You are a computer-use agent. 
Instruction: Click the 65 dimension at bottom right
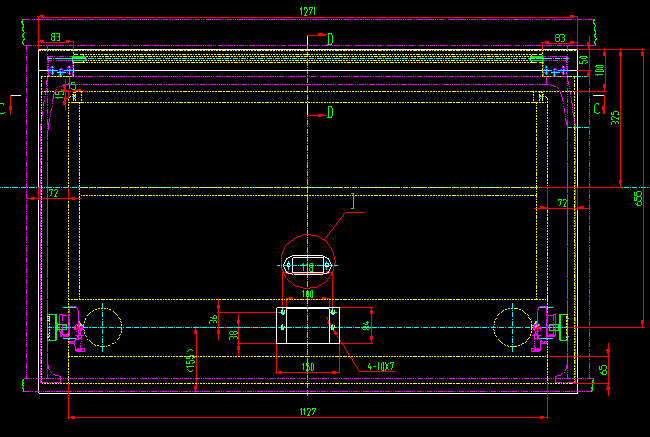602,369
